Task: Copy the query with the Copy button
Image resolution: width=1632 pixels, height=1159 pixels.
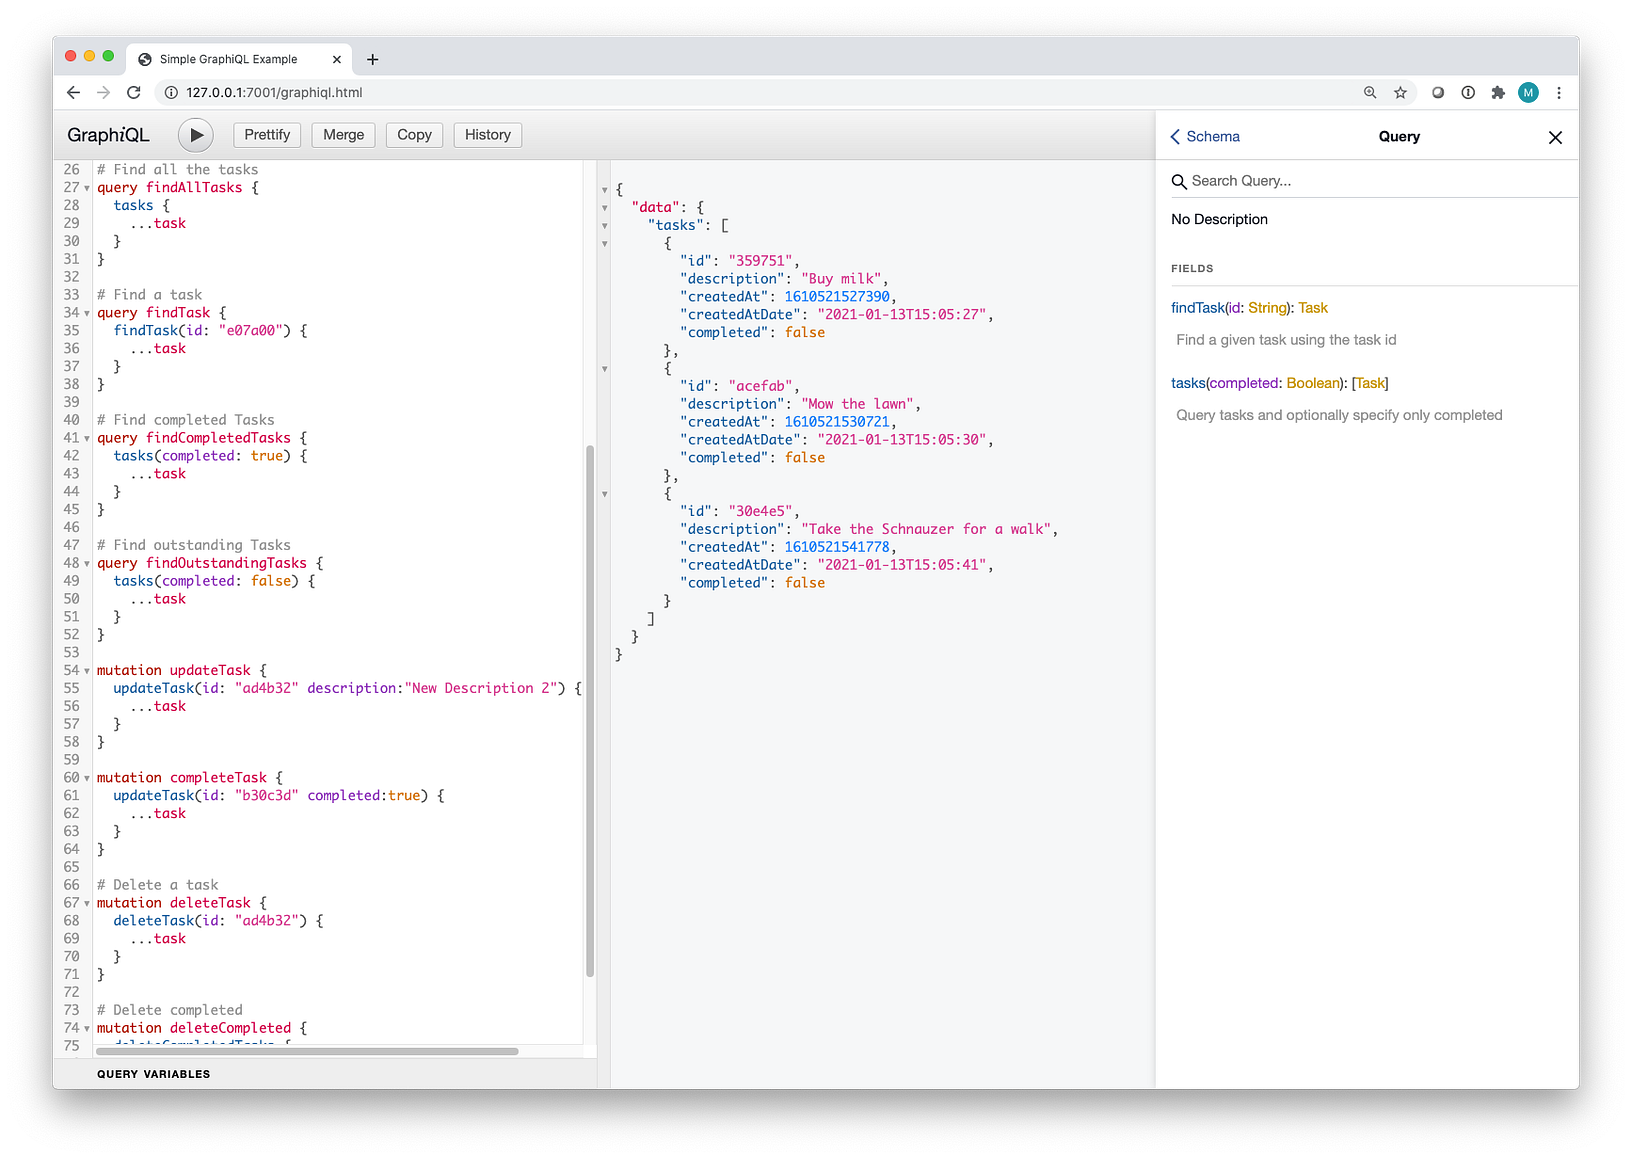Action: 414,135
